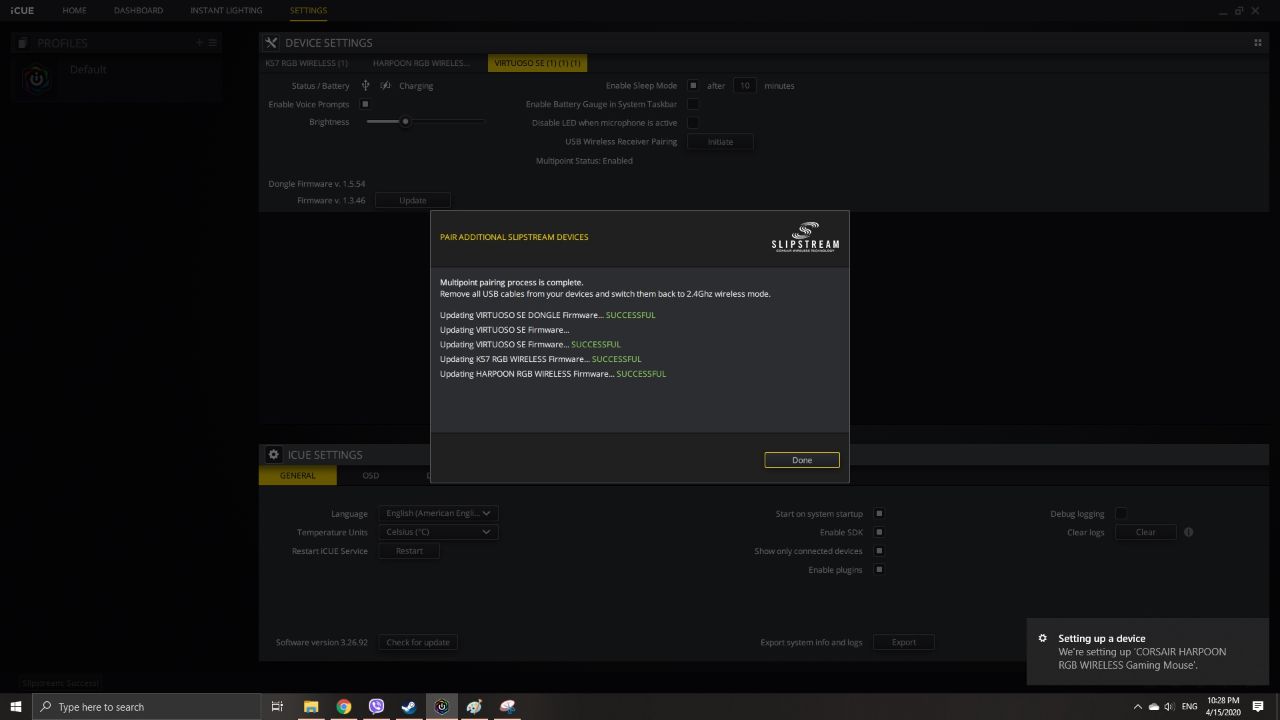The image size is (1280, 720).
Task: Open the HOME tab in iCUE
Action: point(74,10)
